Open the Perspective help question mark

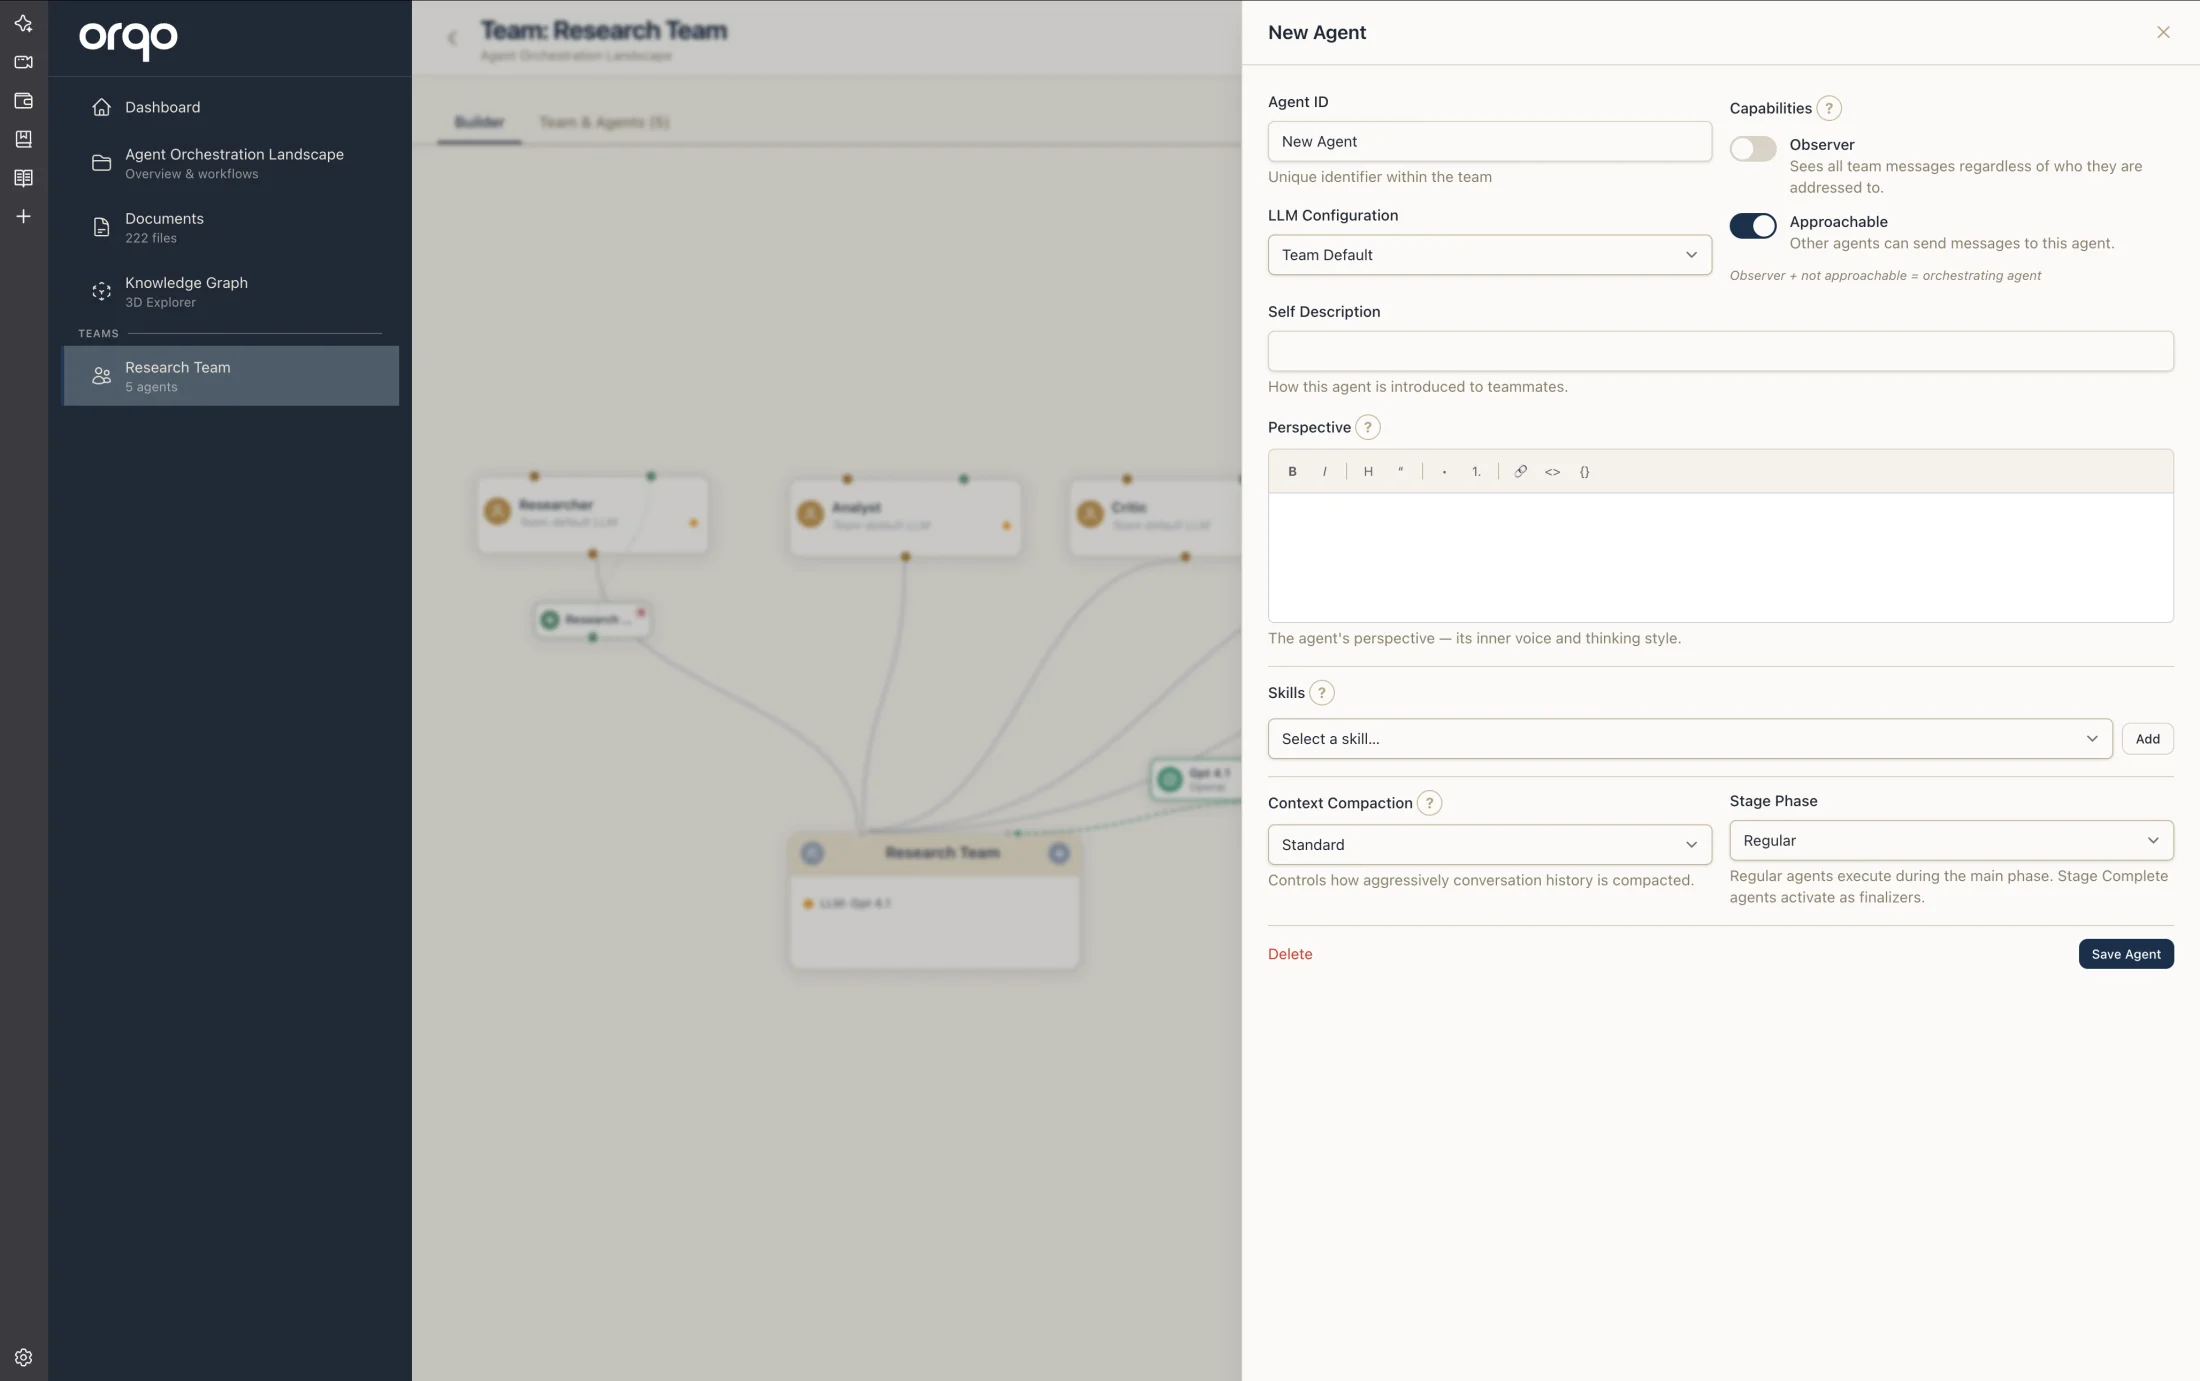tap(1367, 427)
